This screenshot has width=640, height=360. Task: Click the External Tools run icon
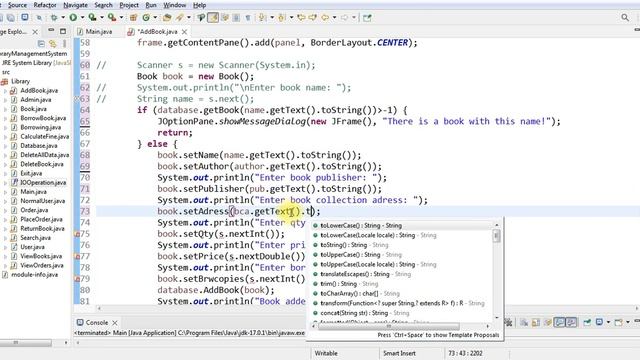(111, 18)
